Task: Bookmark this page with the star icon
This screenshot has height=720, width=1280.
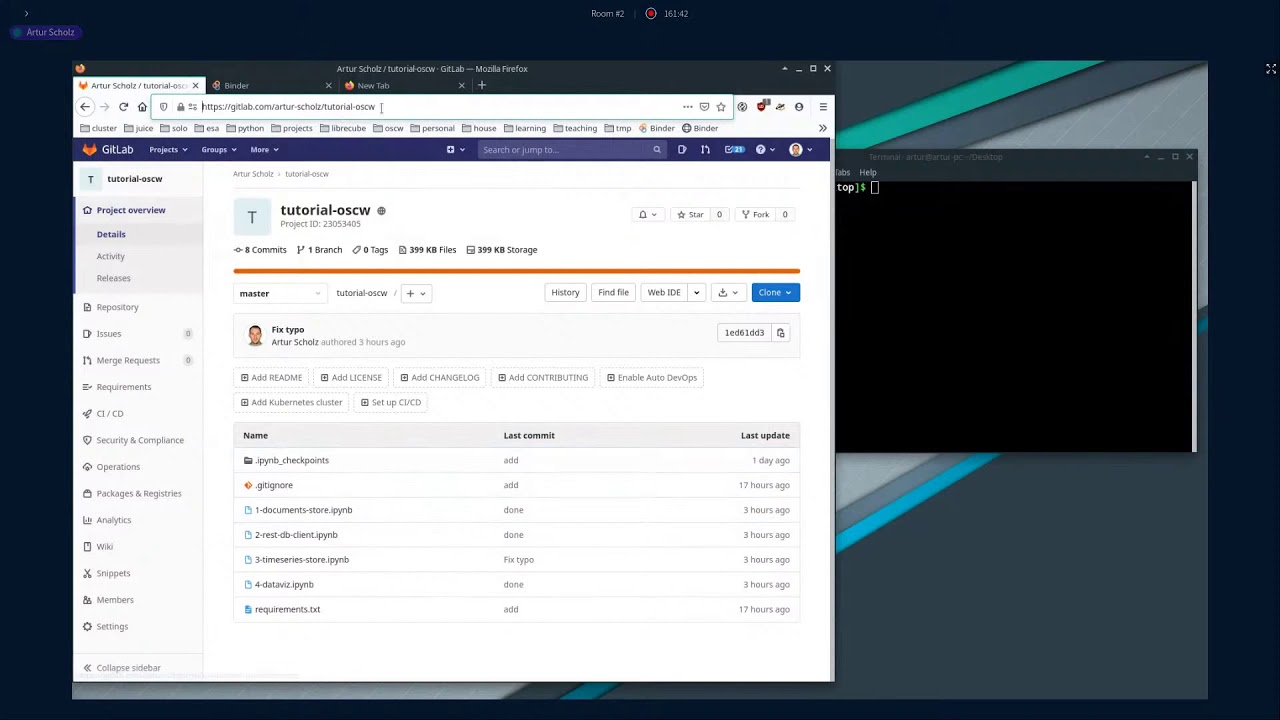Action: point(720,107)
